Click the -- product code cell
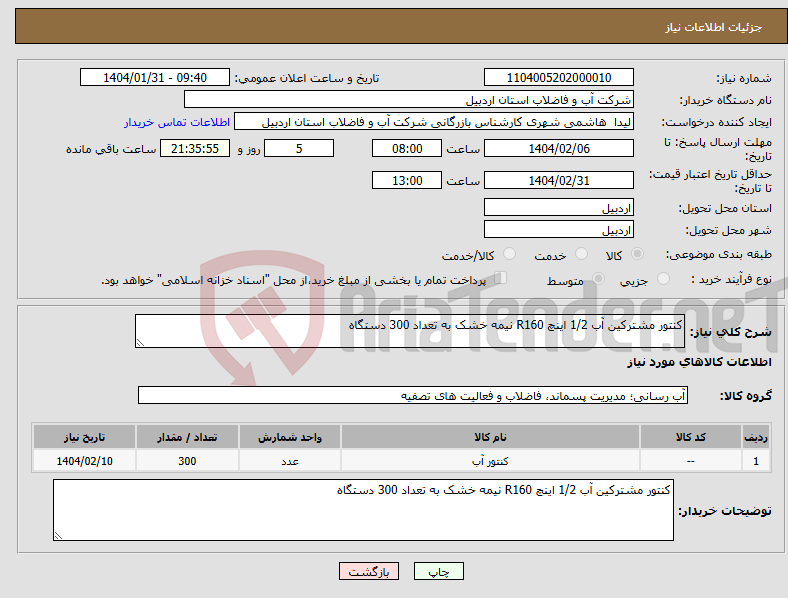 tap(691, 461)
